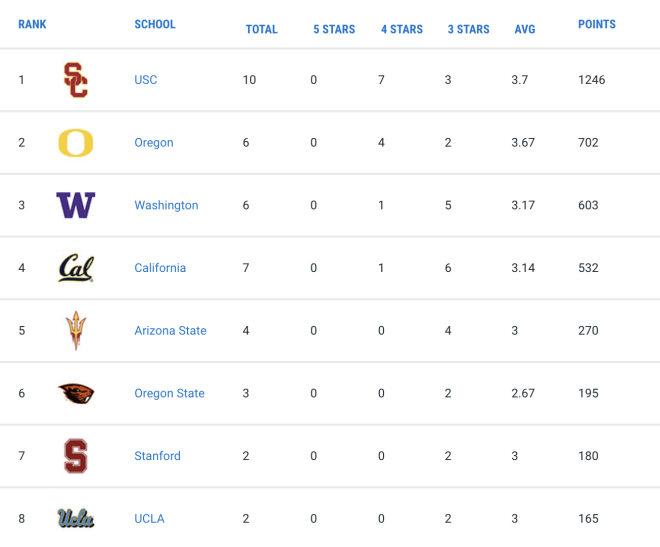This screenshot has height=547, width=660.
Task: Open the Stanford school link
Action: click(x=157, y=456)
